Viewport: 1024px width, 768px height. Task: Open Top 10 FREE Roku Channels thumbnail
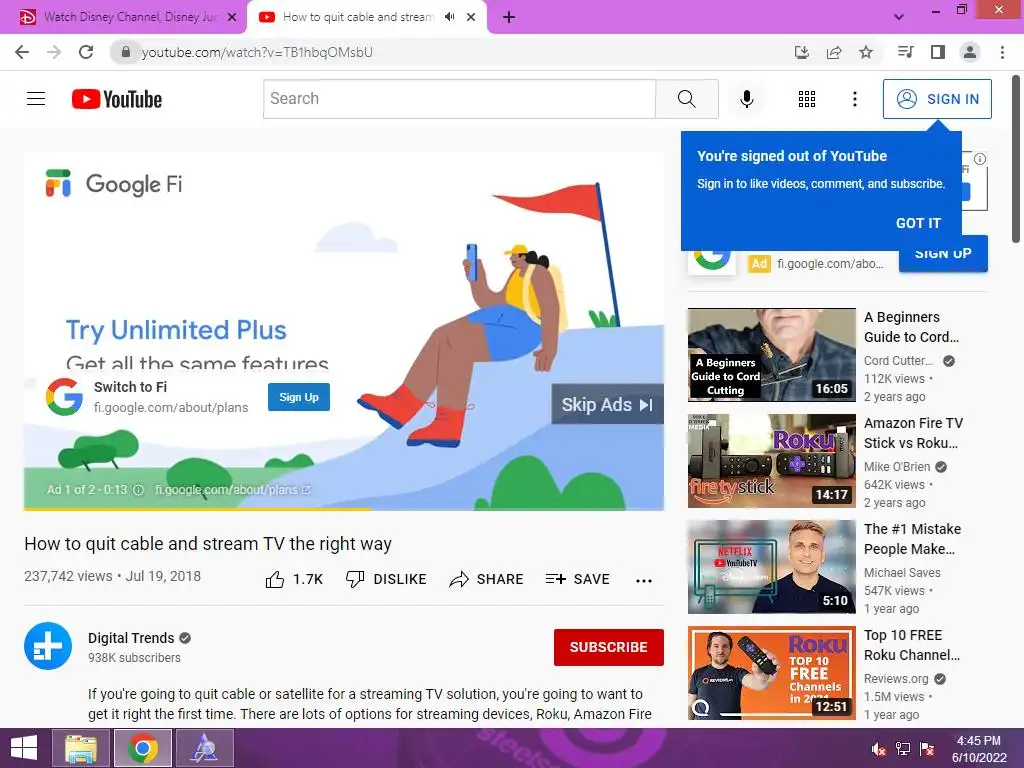pos(771,673)
